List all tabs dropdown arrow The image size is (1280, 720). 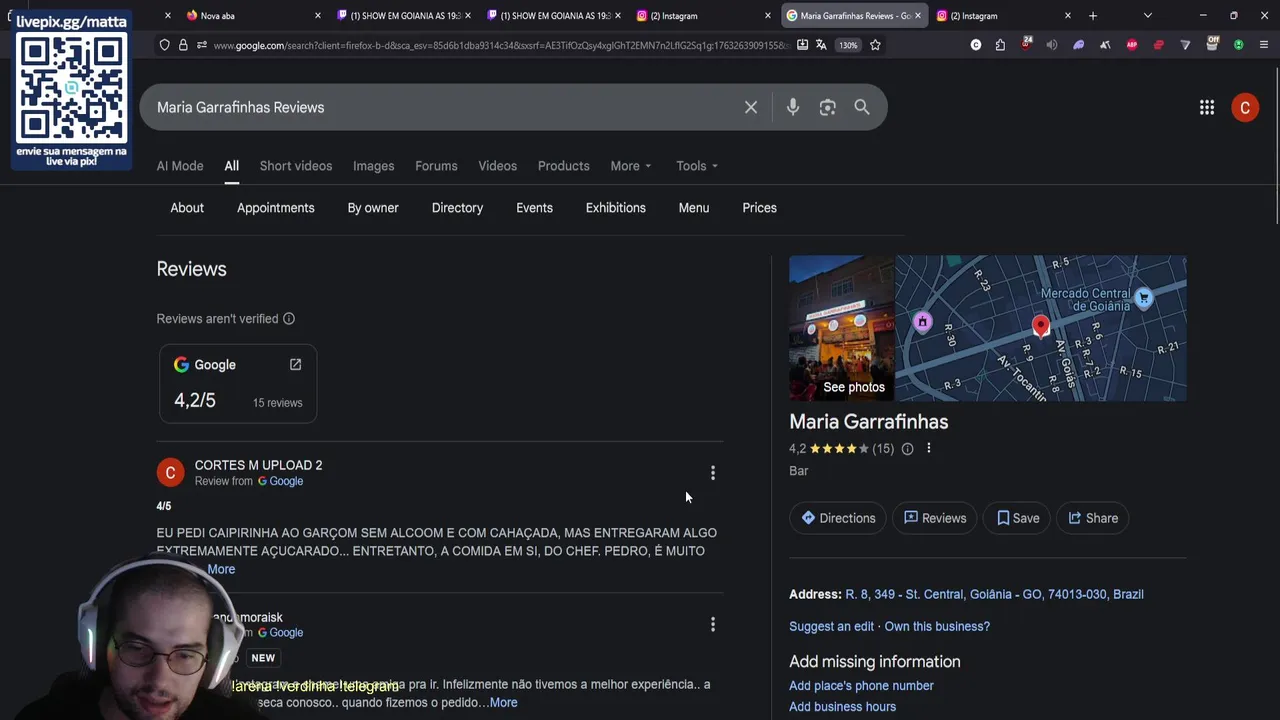[1148, 16]
